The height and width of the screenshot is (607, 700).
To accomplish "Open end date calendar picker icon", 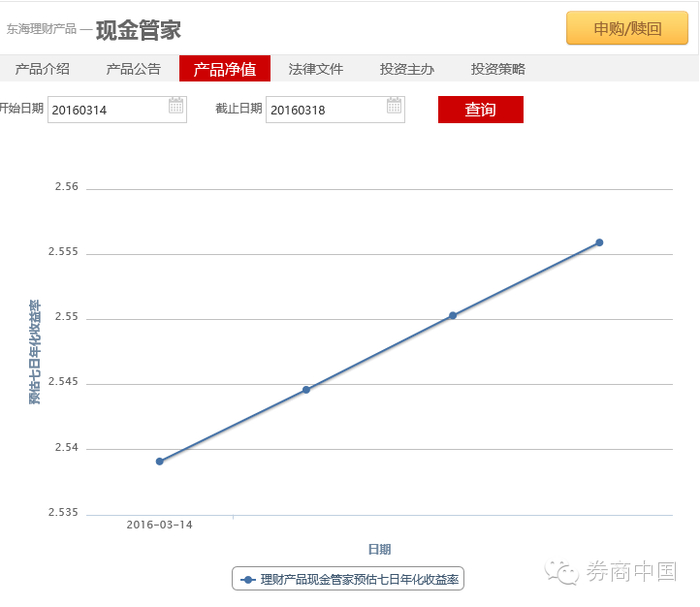I will point(394,105).
